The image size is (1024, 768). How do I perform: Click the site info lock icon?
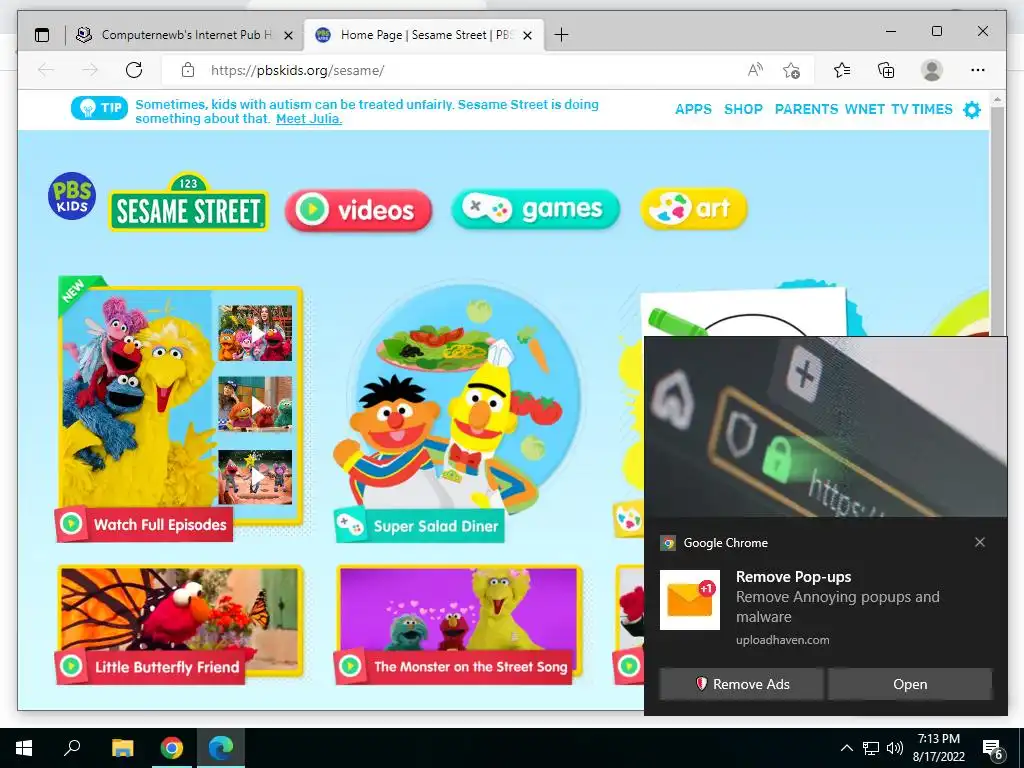click(x=187, y=70)
